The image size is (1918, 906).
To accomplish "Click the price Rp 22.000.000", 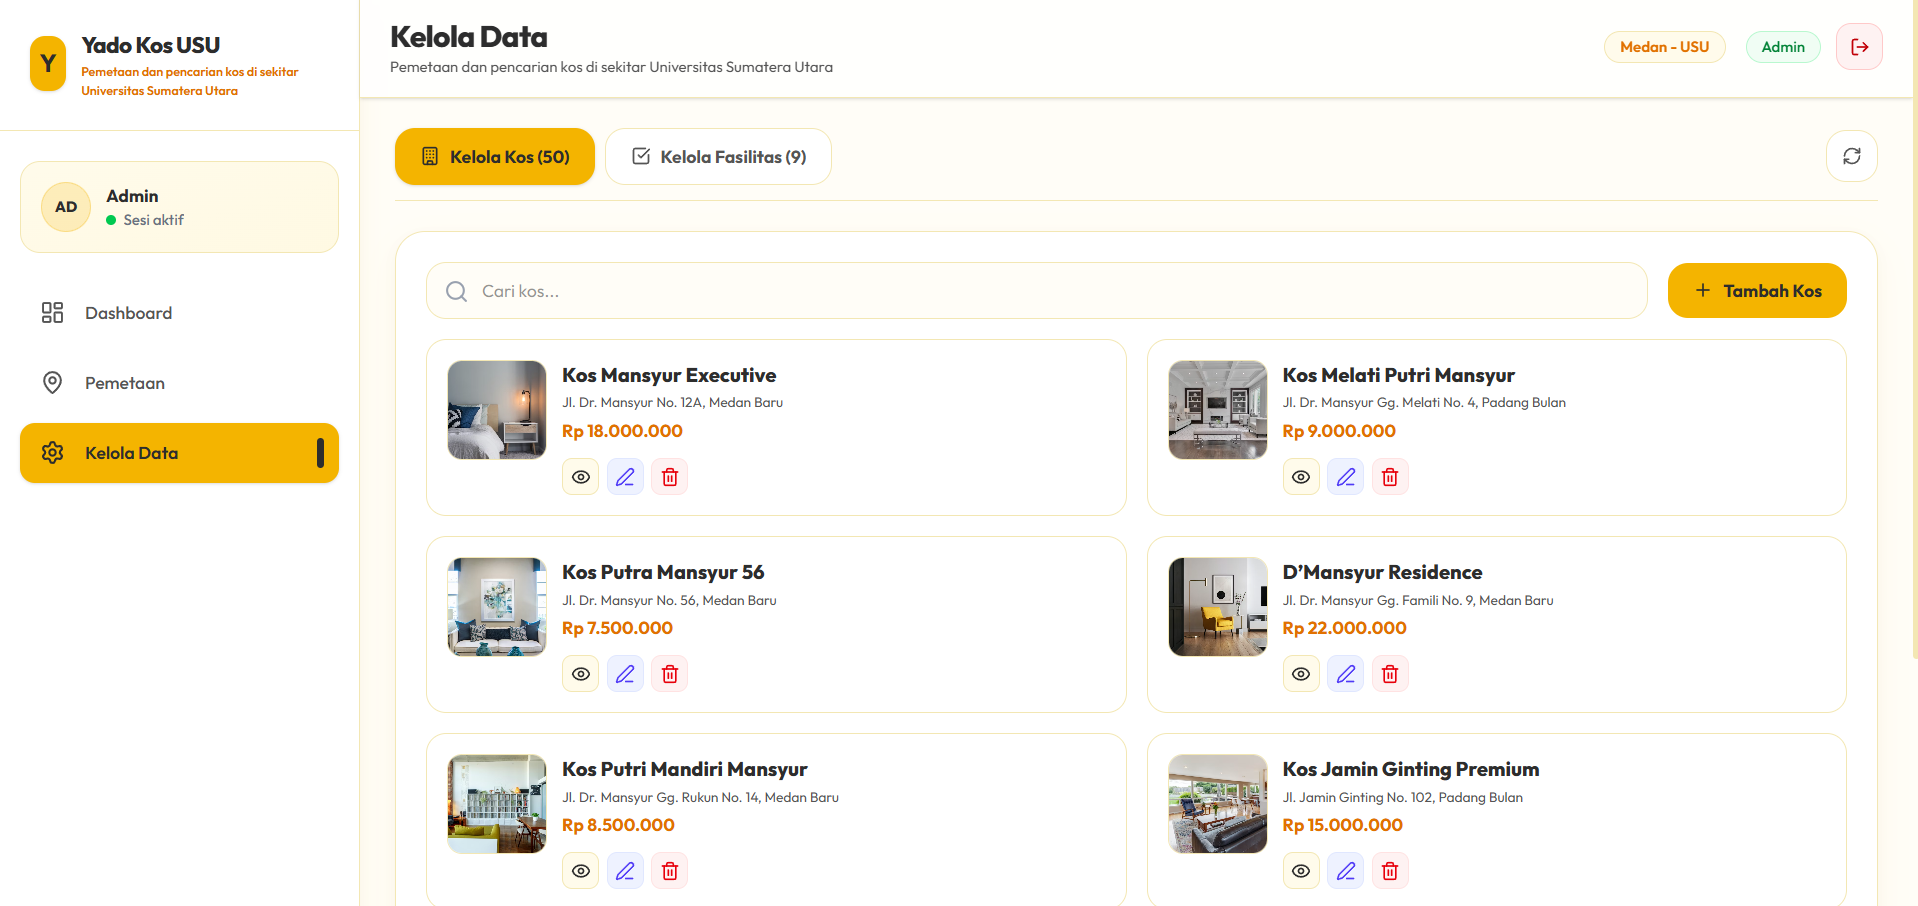I will (x=1344, y=628).
